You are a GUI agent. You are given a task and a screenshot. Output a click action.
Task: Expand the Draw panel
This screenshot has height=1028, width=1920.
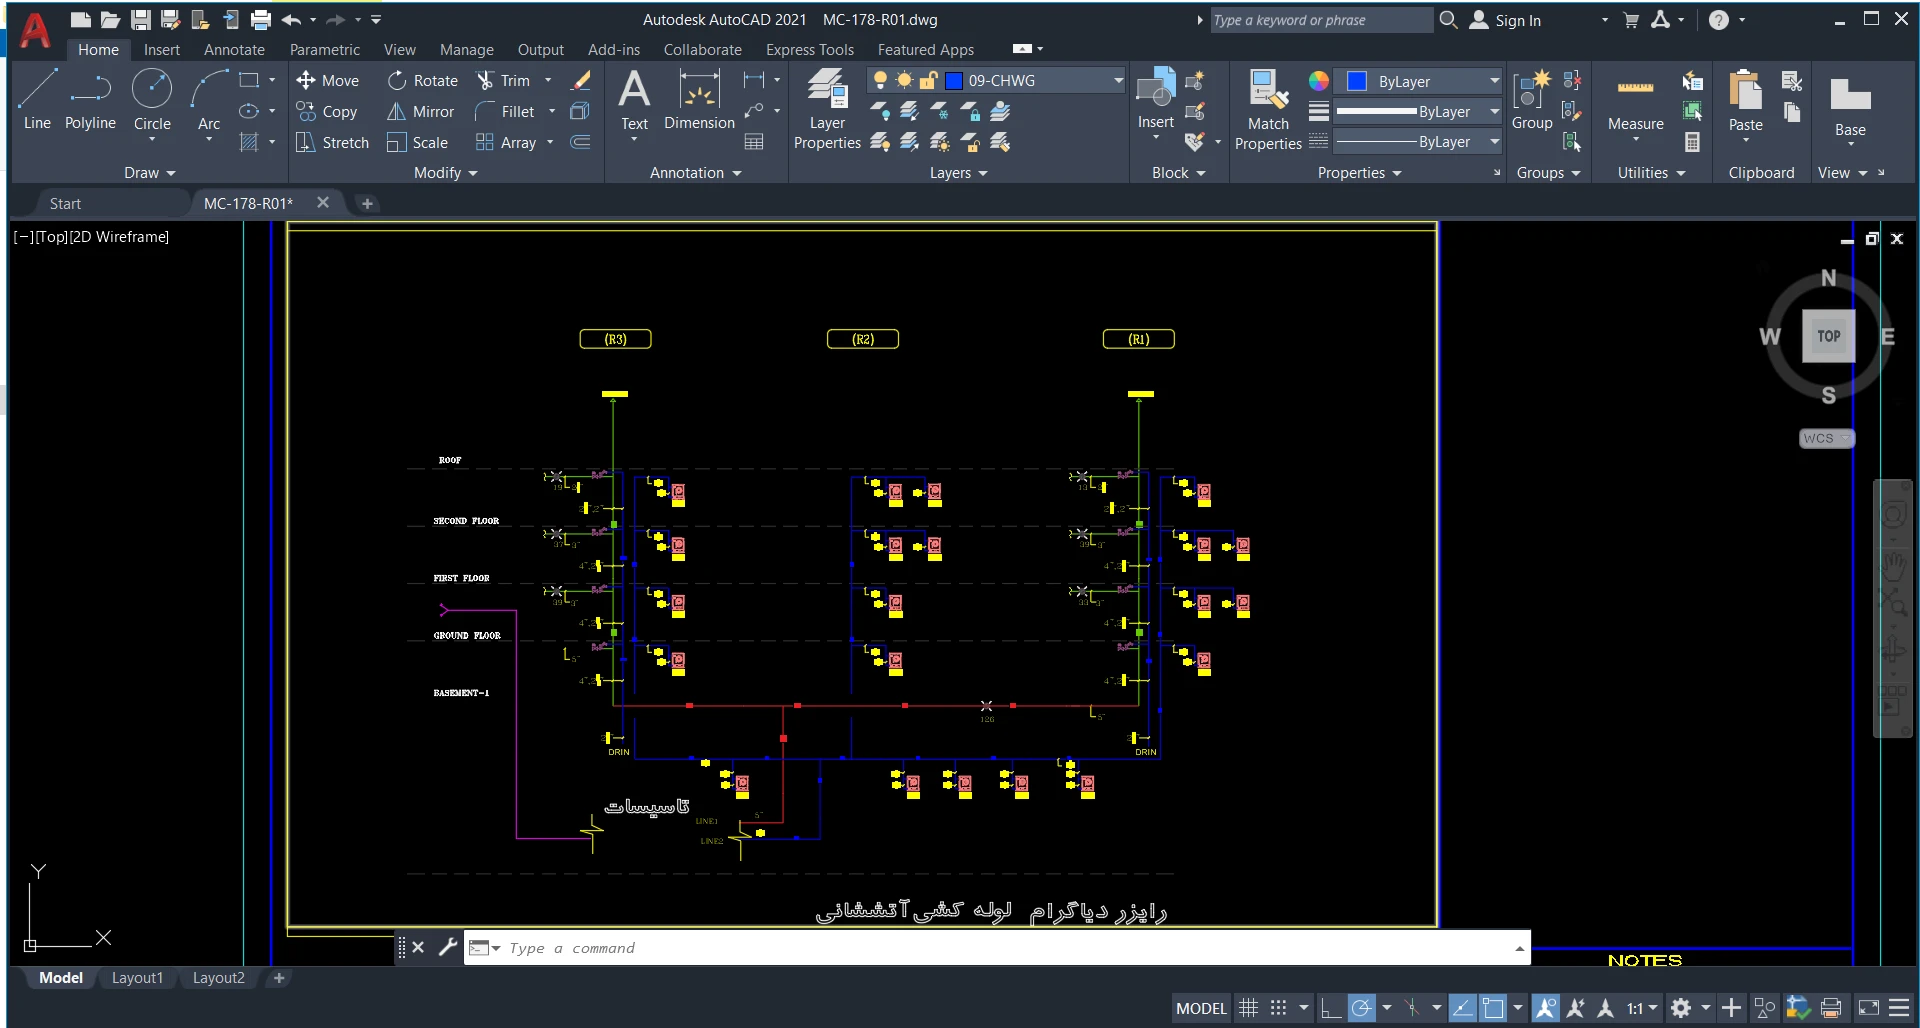pos(149,173)
